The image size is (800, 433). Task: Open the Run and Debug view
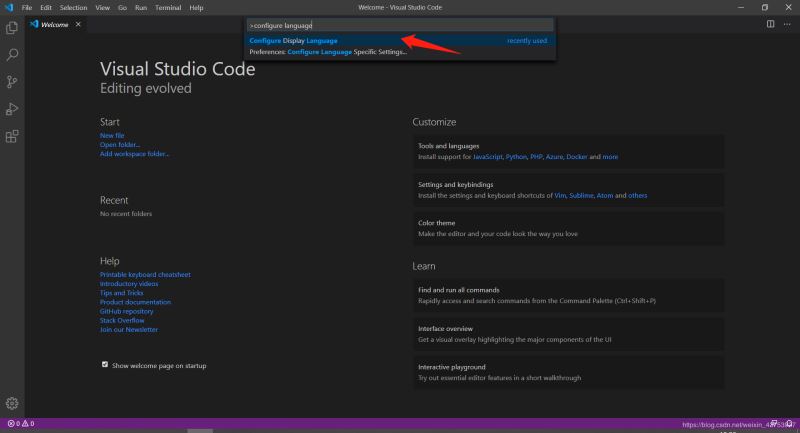(12, 109)
